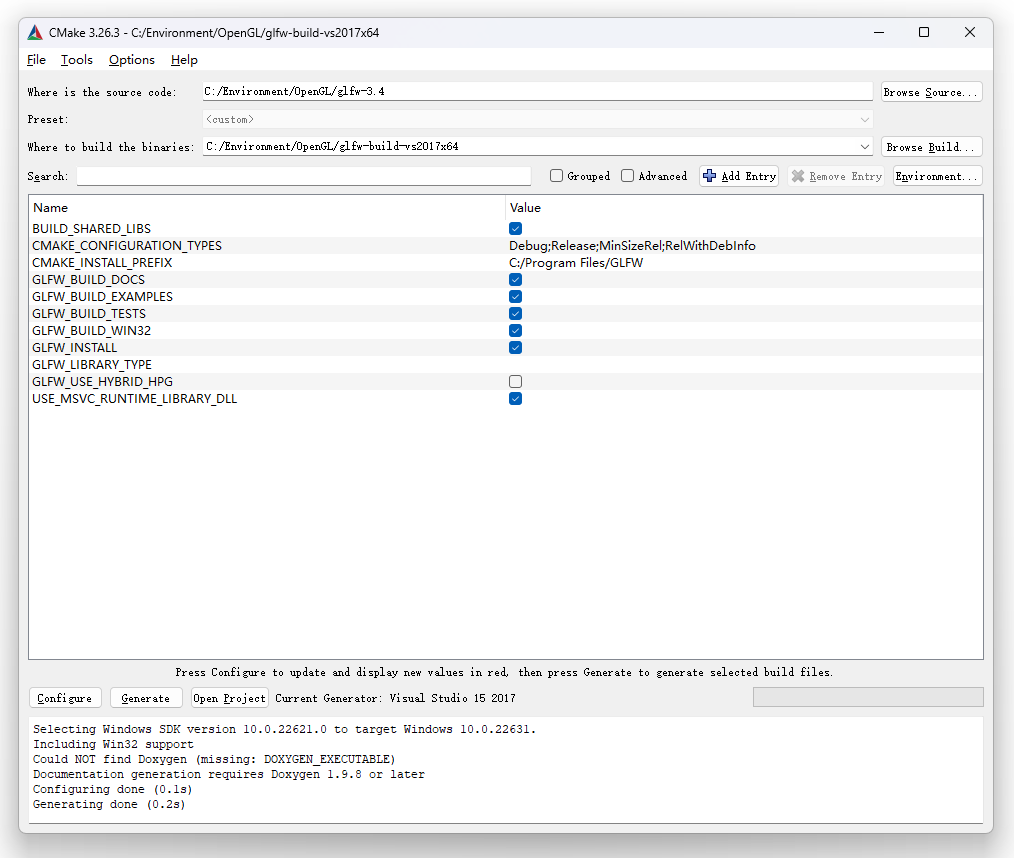Click Browse Build button
1014x858 pixels.
coord(931,147)
